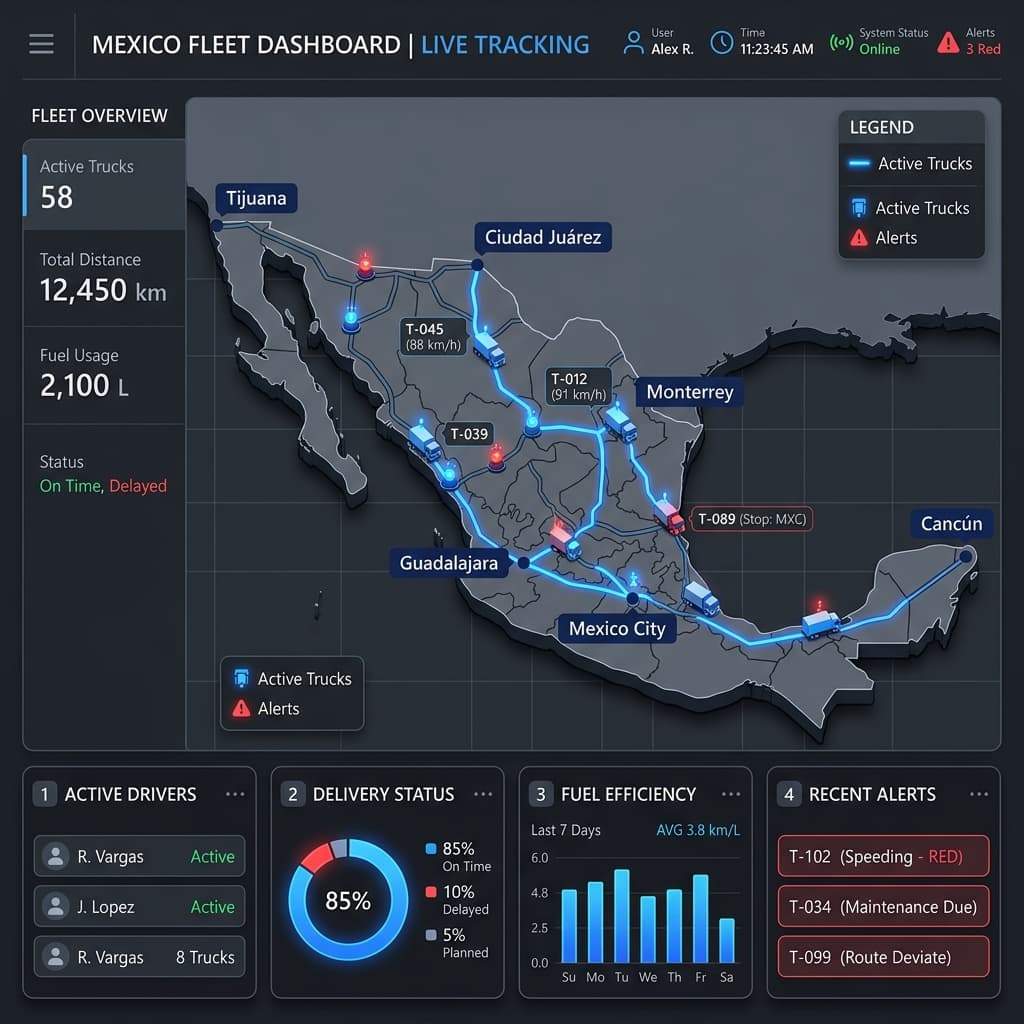The height and width of the screenshot is (1024, 1024).
Task: Click the 85% delivery status donut chart
Action: point(347,900)
